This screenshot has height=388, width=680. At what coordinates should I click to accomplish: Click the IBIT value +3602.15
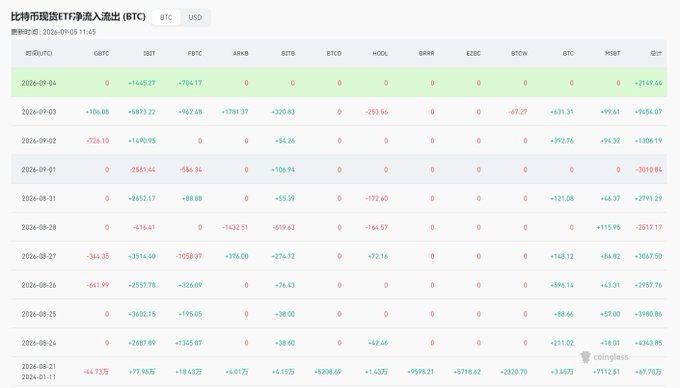[x=142, y=314]
